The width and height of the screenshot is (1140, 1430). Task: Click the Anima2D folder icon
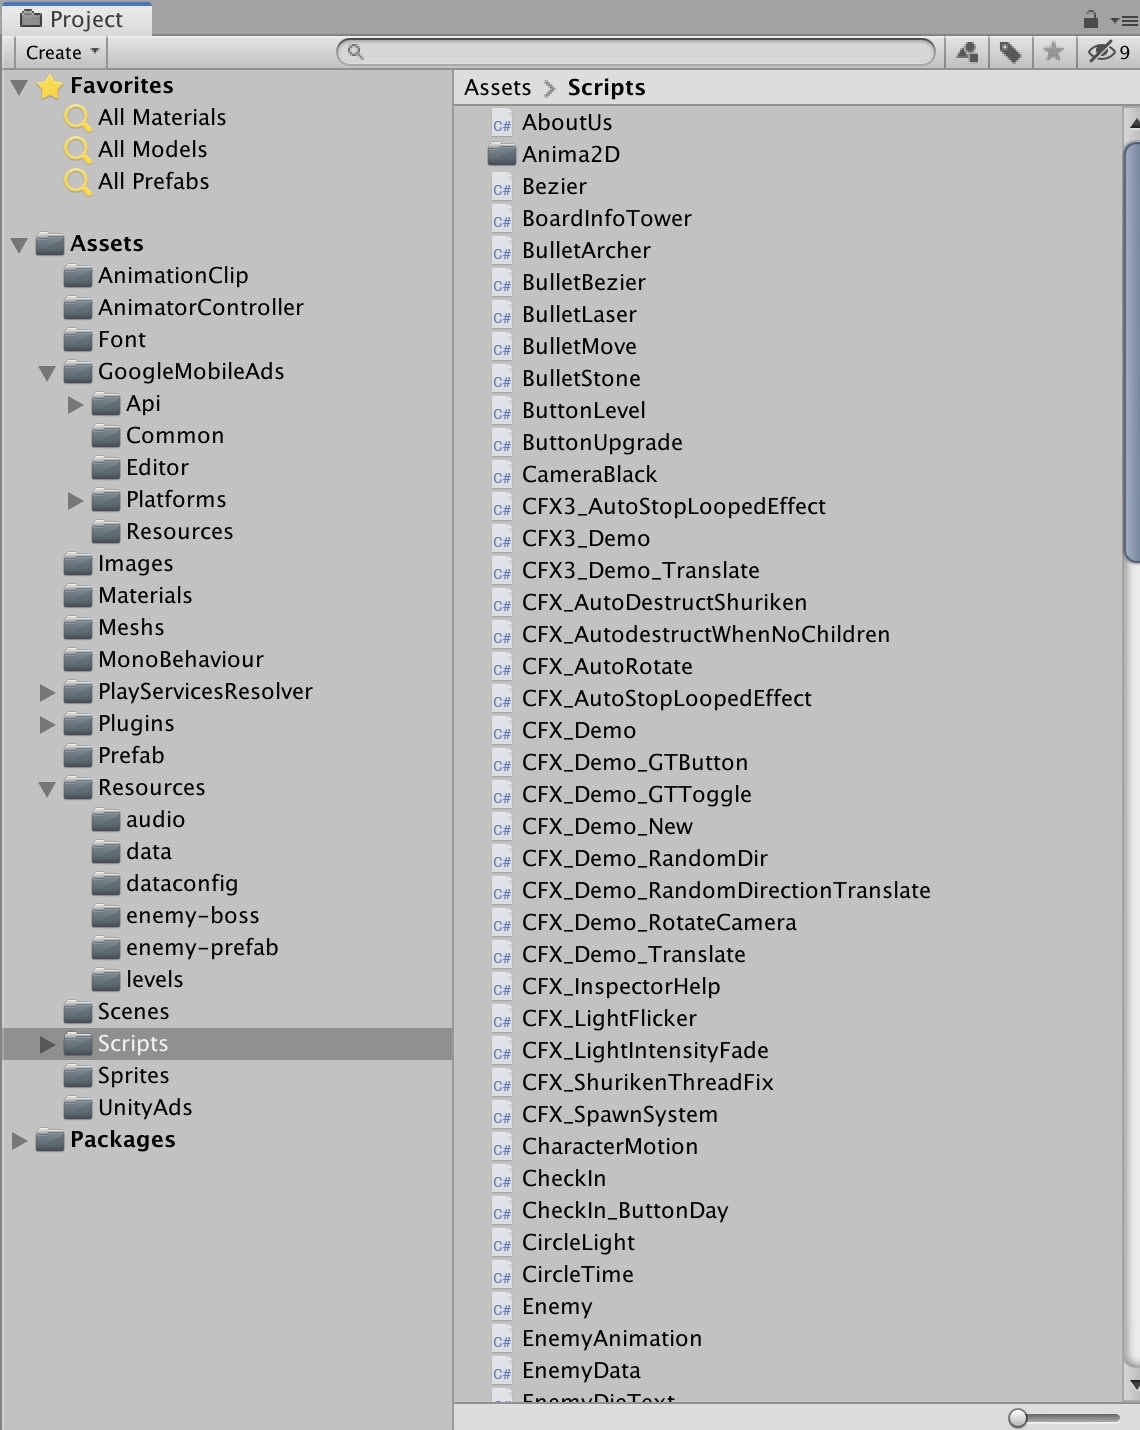pos(501,155)
